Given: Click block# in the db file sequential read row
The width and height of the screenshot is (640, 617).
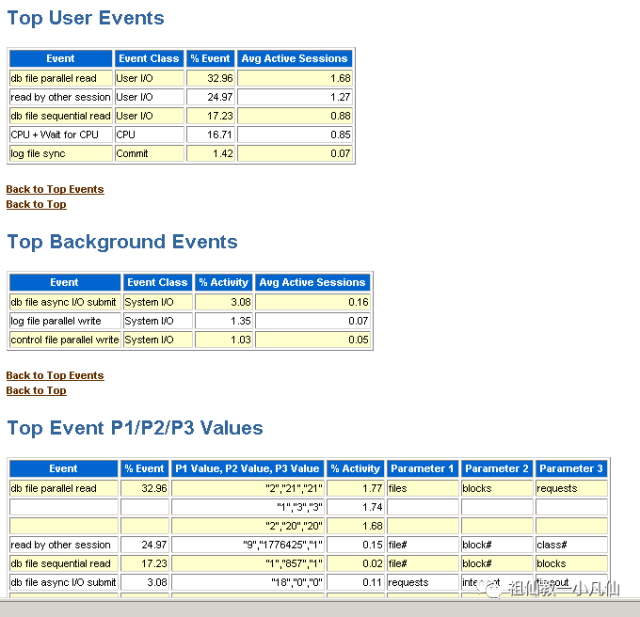Looking at the screenshot, I should pyautogui.click(x=497, y=563).
